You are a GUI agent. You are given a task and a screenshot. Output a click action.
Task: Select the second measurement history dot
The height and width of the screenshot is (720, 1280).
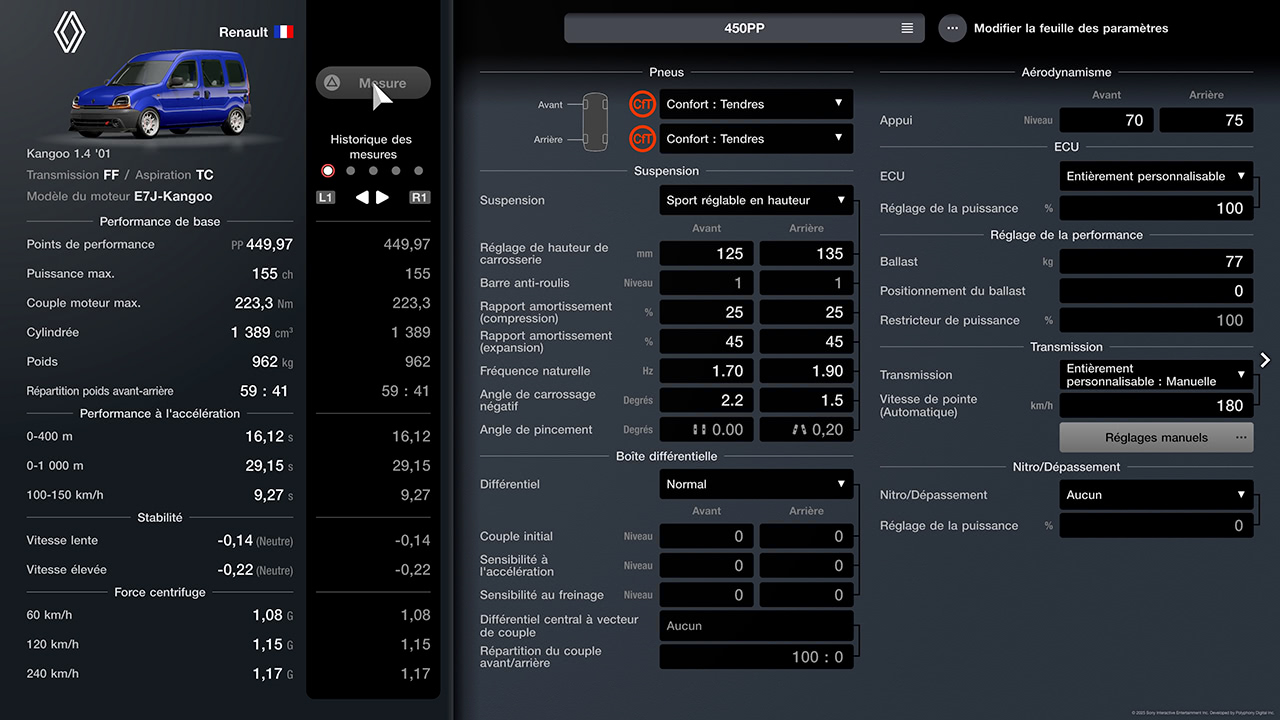coord(350,171)
